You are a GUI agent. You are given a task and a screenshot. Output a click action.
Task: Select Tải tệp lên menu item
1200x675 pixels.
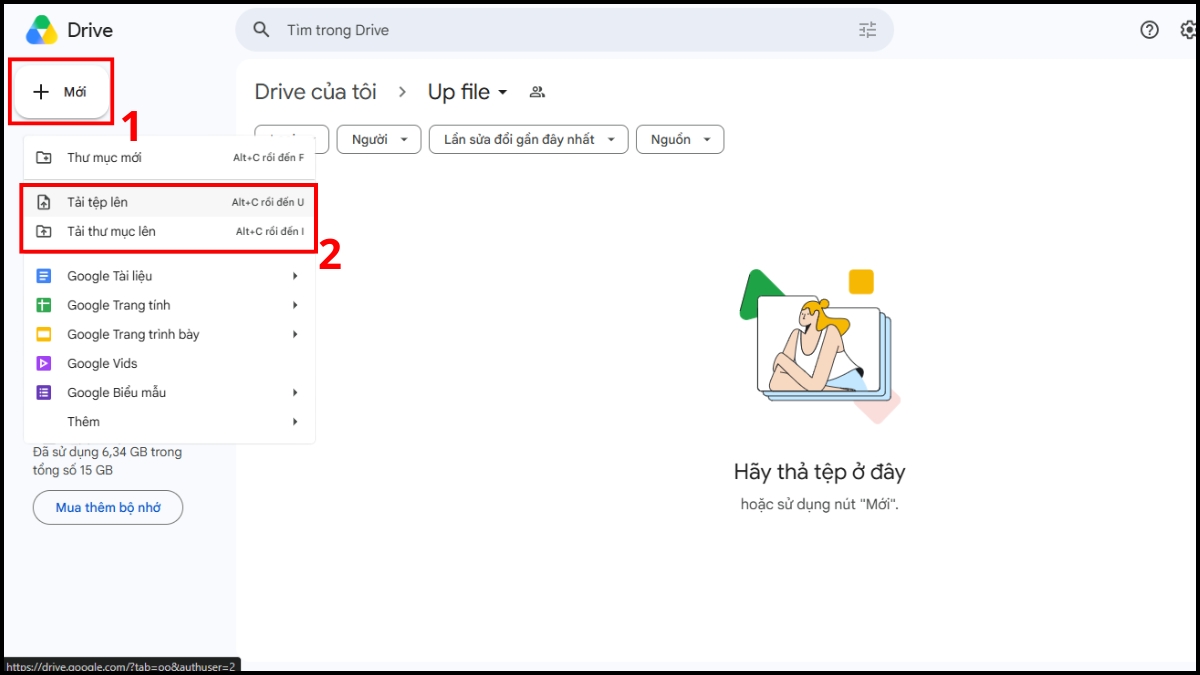pyautogui.click(x=169, y=202)
